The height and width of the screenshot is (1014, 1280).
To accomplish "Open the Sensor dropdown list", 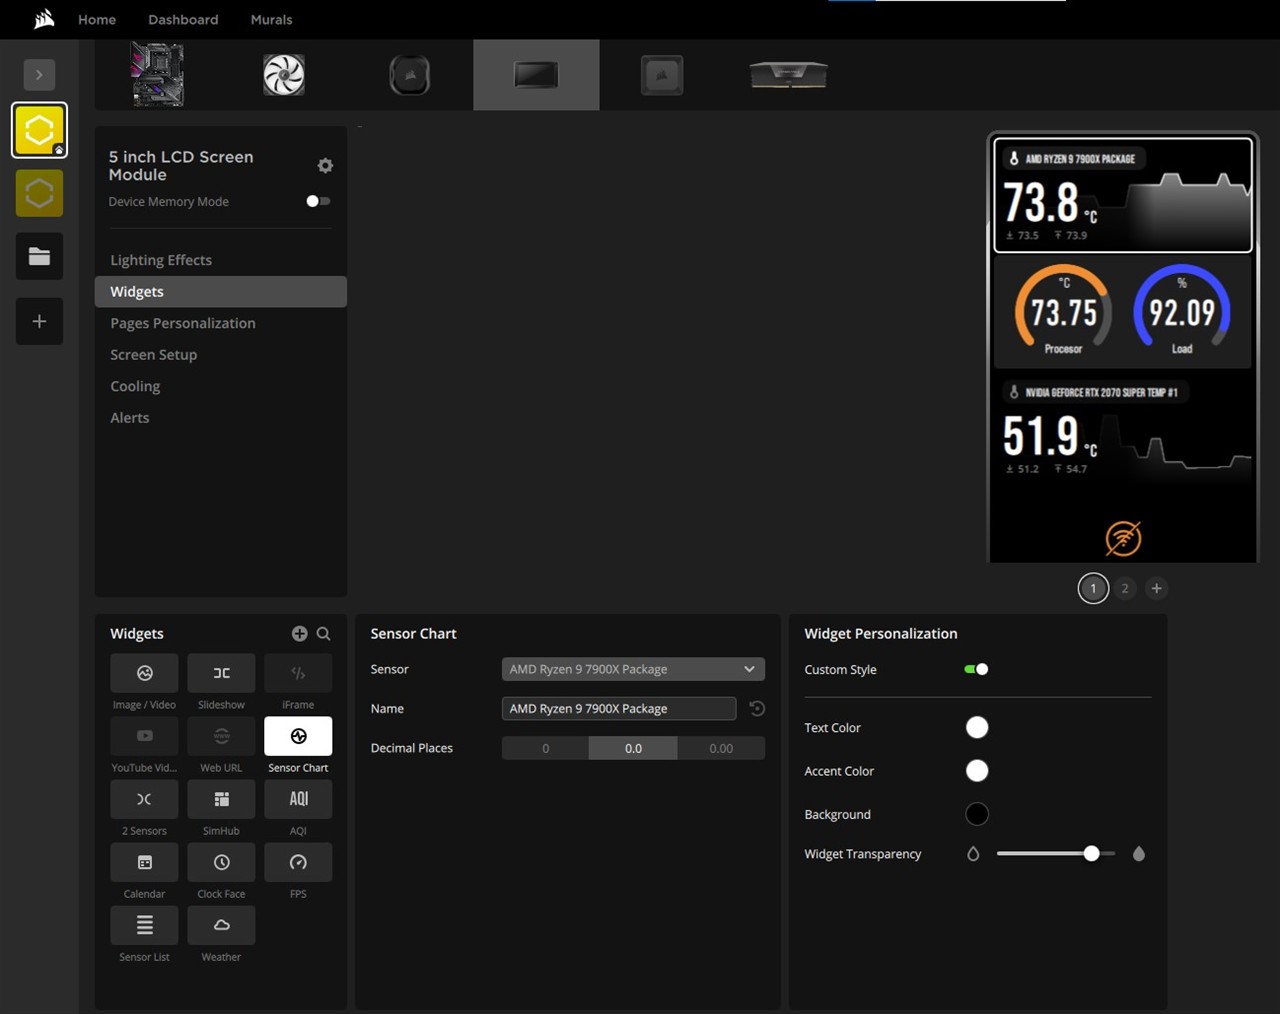I will click(x=633, y=669).
